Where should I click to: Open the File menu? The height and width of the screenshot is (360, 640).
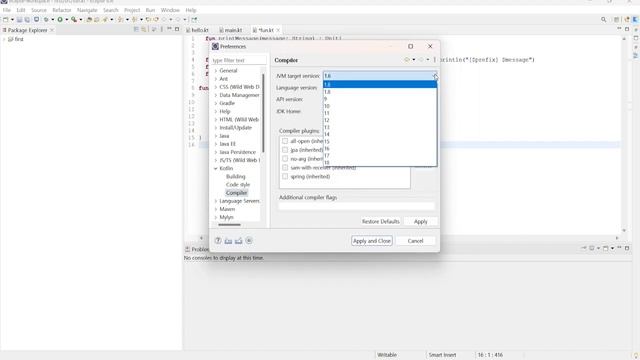7,10
